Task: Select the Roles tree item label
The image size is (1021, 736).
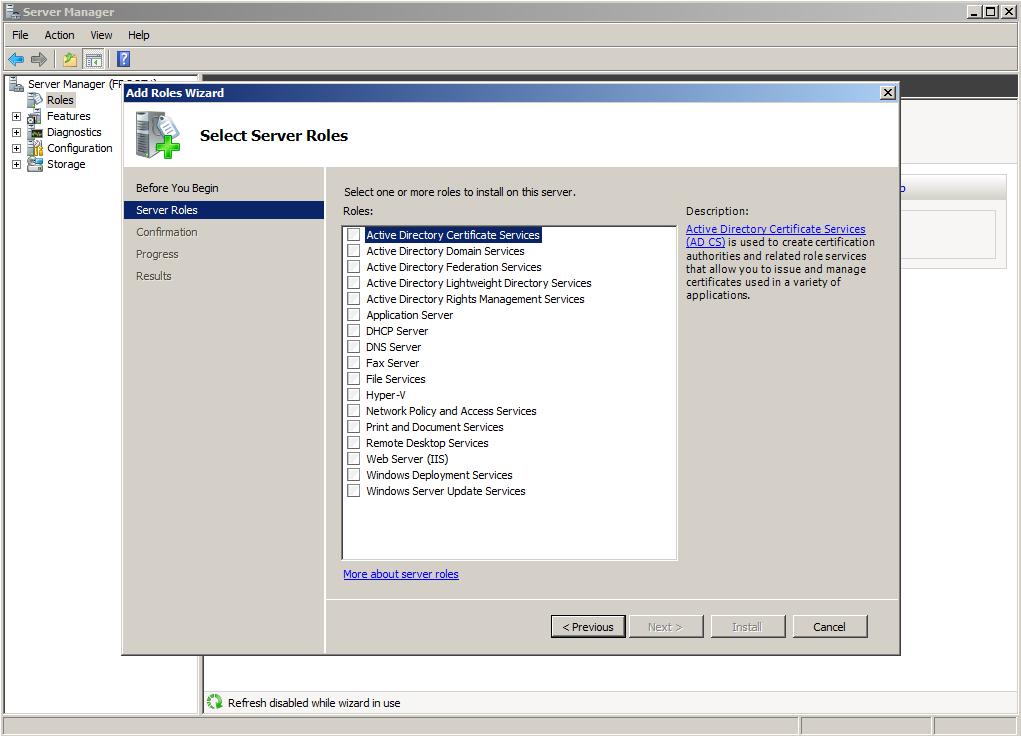Action: 60,100
